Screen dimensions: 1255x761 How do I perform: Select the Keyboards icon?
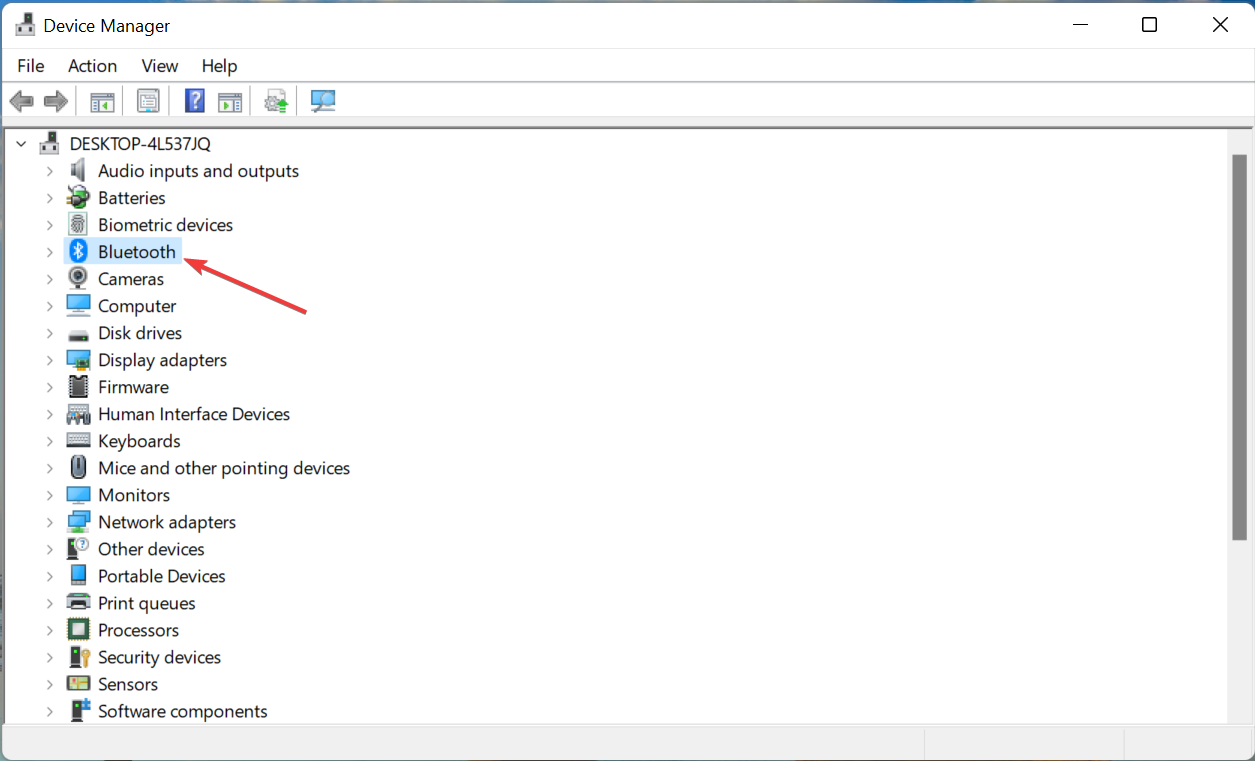(78, 441)
